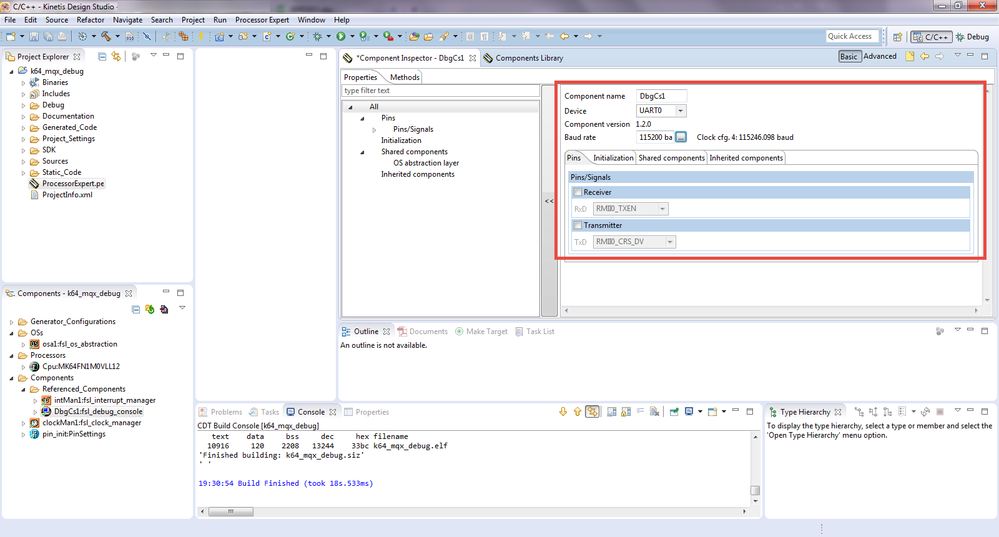This screenshot has width=999, height=537.
Task: Open the File menu
Action: [x=10, y=20]
